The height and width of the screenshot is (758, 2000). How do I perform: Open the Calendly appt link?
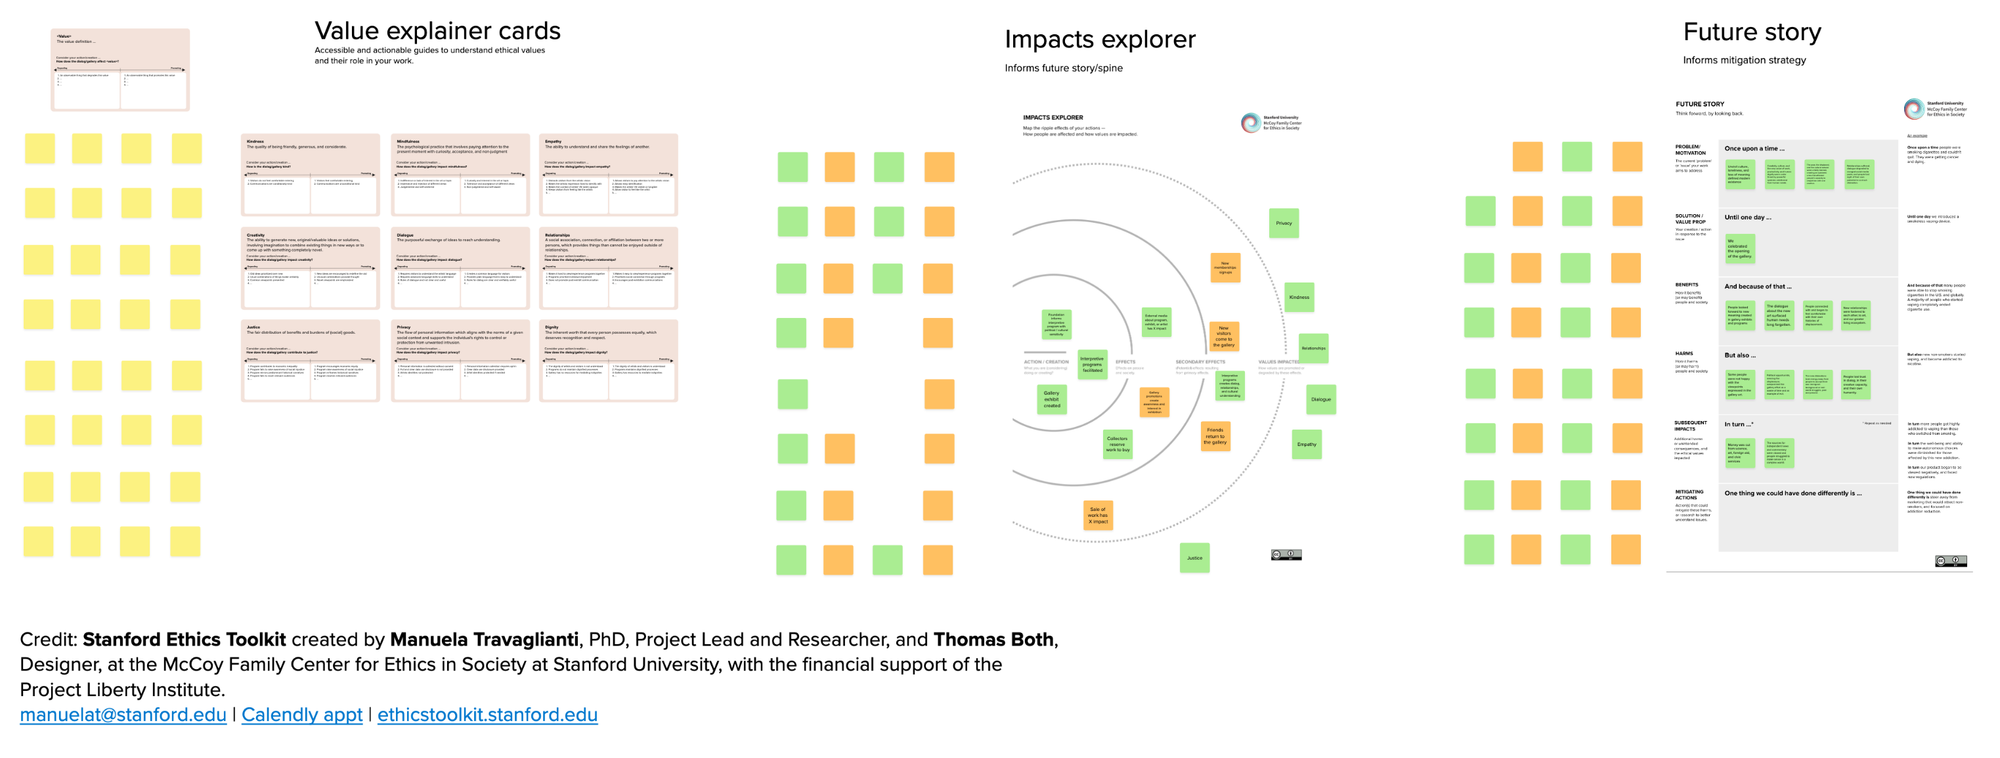point(302,715)
